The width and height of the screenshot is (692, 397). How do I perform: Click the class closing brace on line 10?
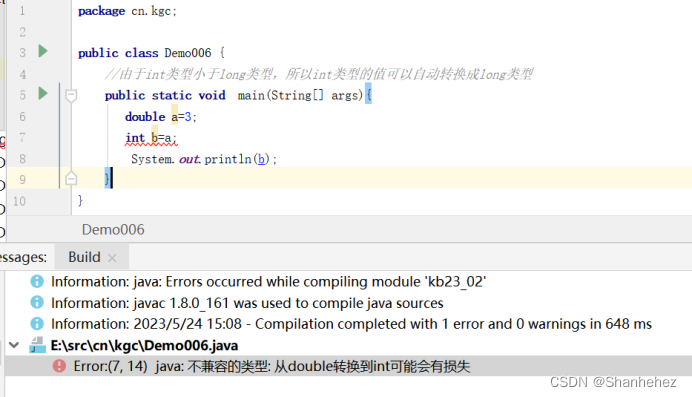(x=80, y=201)
